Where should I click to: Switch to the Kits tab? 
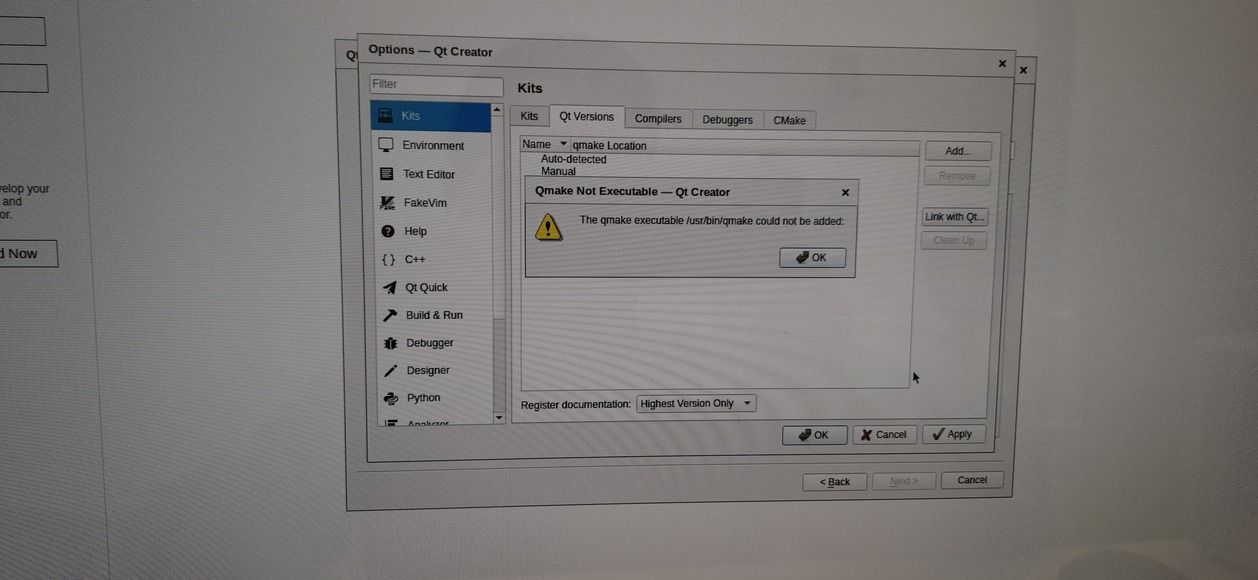click(x=529, y=117)
